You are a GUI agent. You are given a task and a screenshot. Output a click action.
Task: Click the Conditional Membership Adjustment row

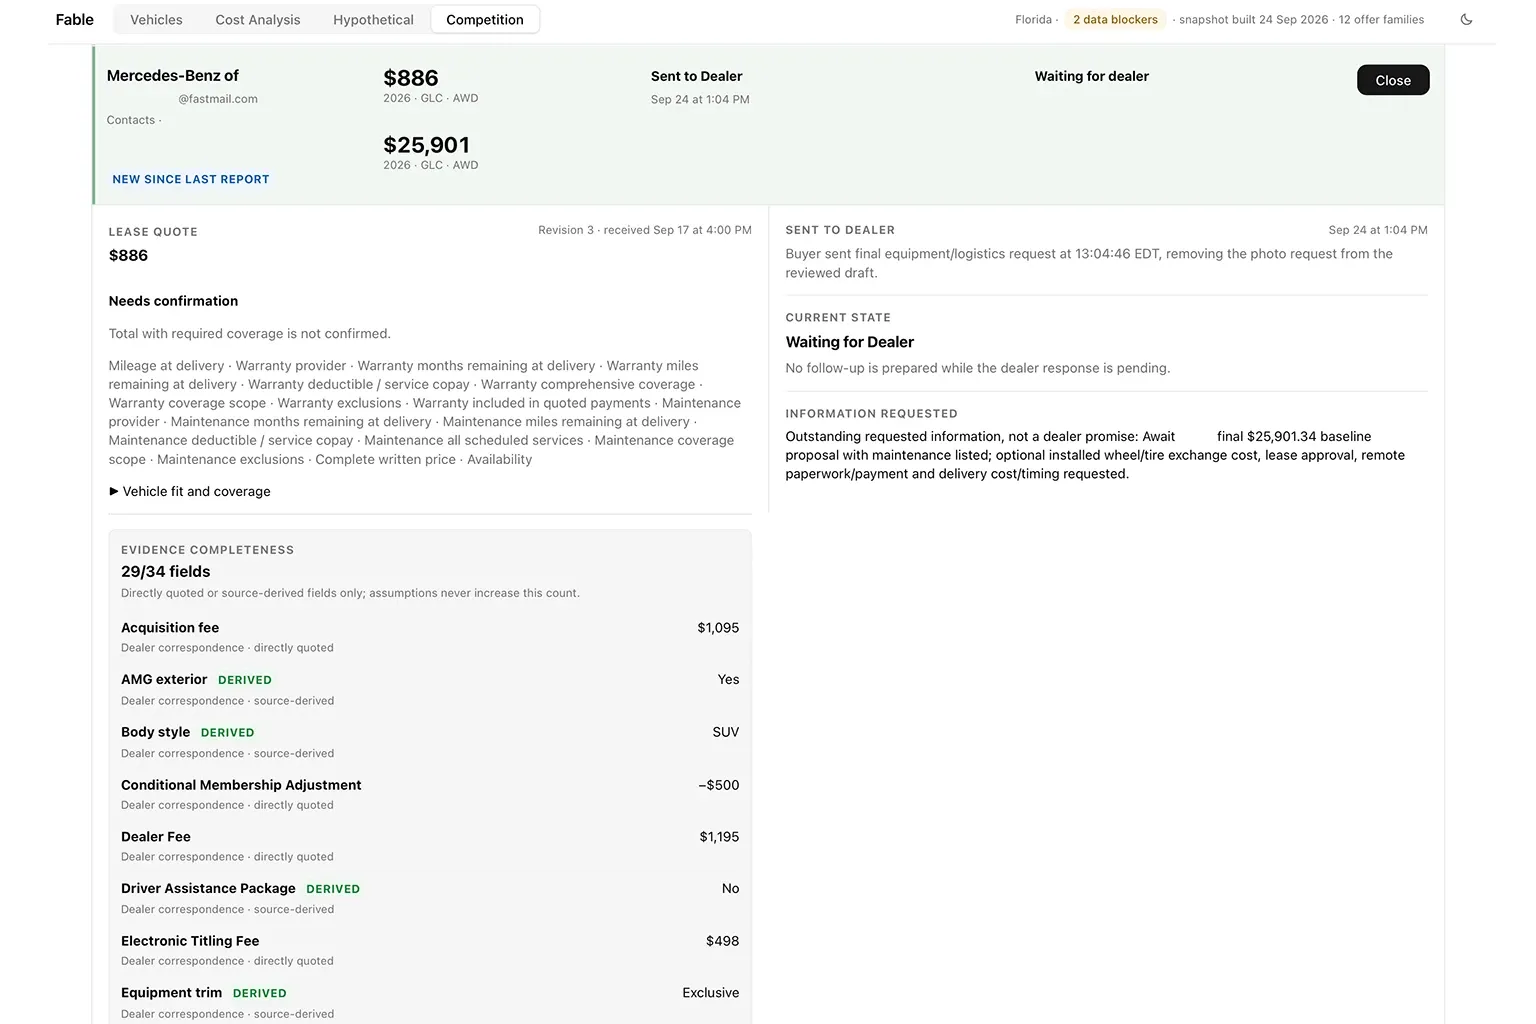(430, 794)
